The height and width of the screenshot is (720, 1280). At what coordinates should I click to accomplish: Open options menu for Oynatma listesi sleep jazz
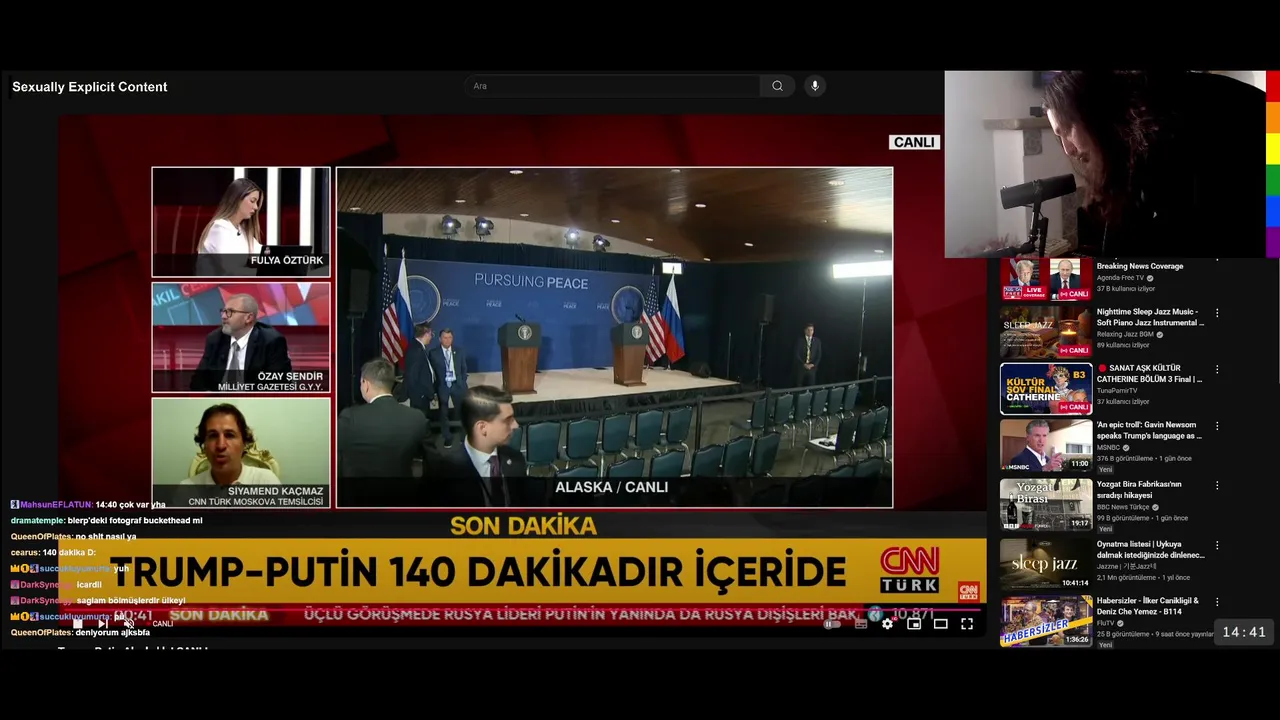coord(1217,545)
